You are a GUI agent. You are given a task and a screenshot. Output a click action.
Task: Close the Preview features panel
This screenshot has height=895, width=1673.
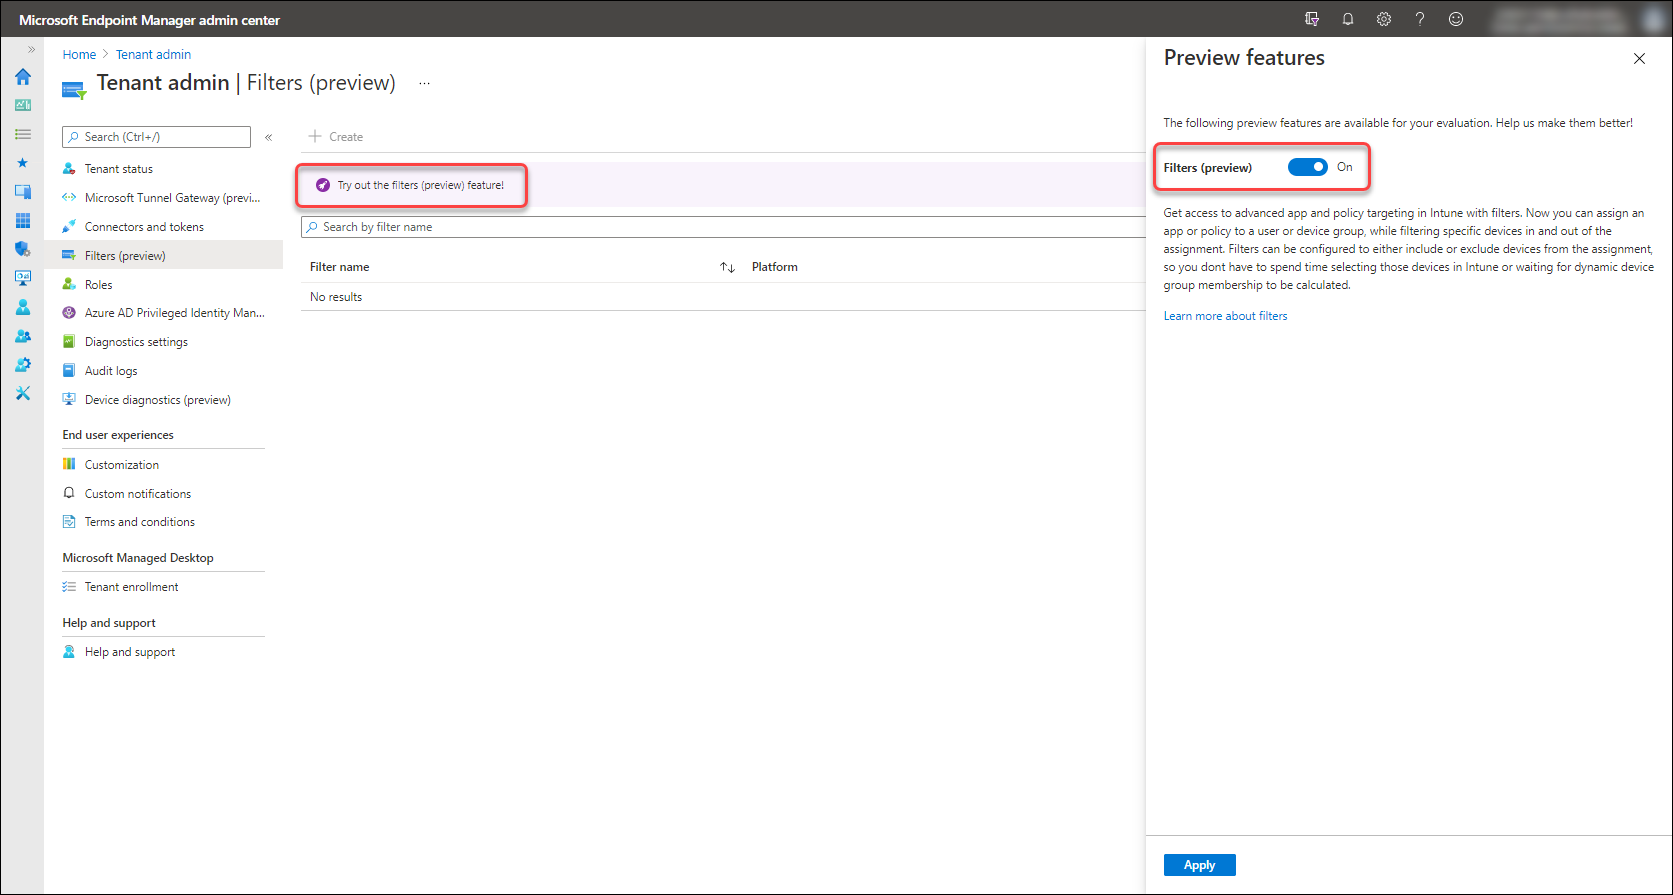pos(1639,59)
